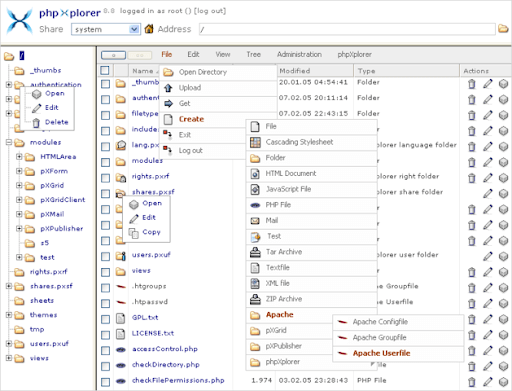Check the .htpasswd row checkbox
512x391 pixels.
pyautogui.click(x=105, y=303)
